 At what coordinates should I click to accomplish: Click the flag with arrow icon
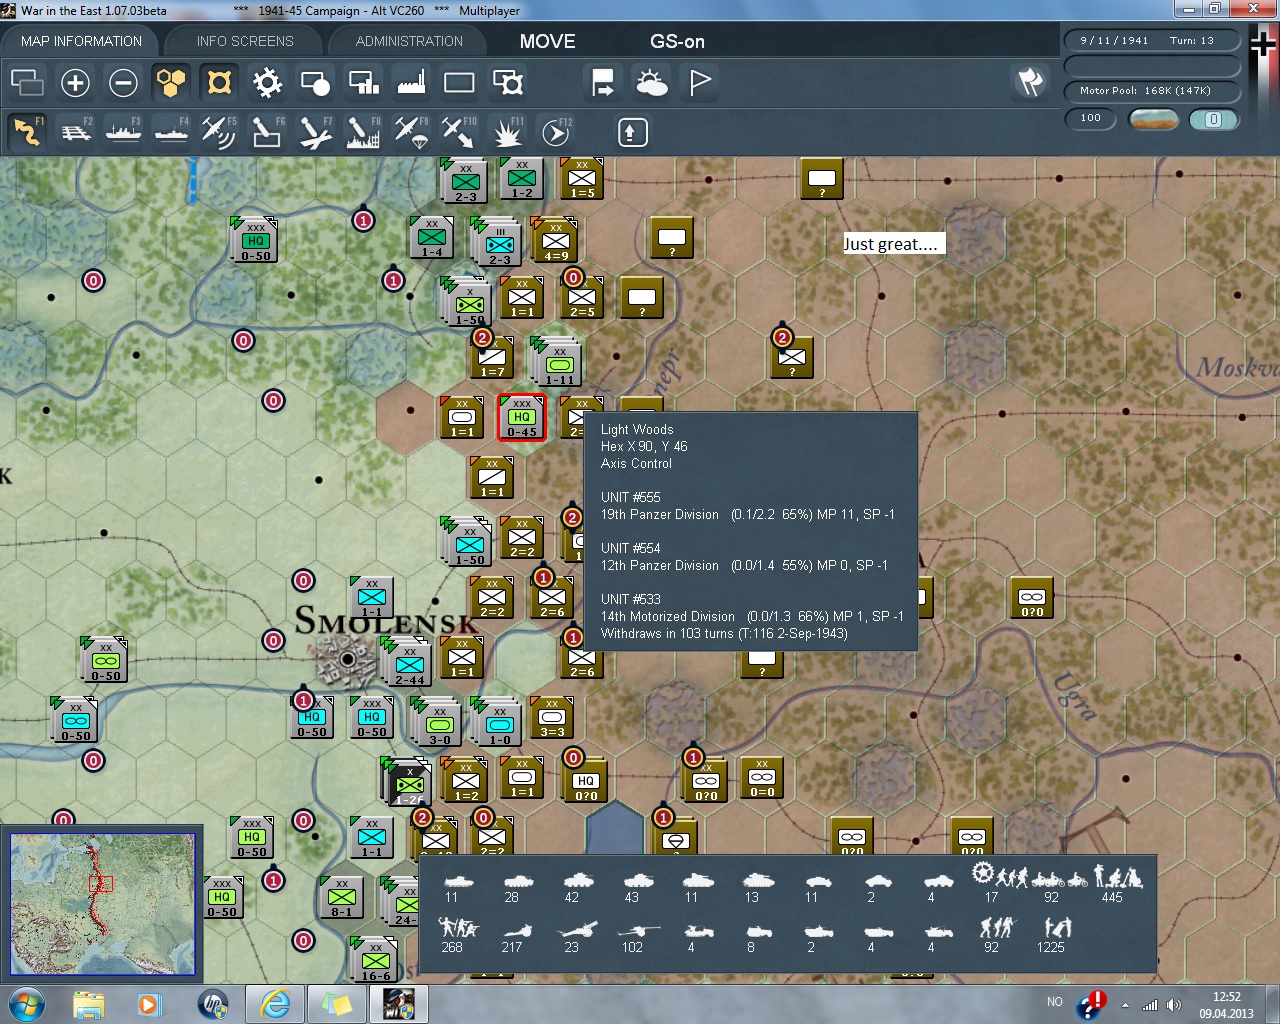[x=603, y=82]
